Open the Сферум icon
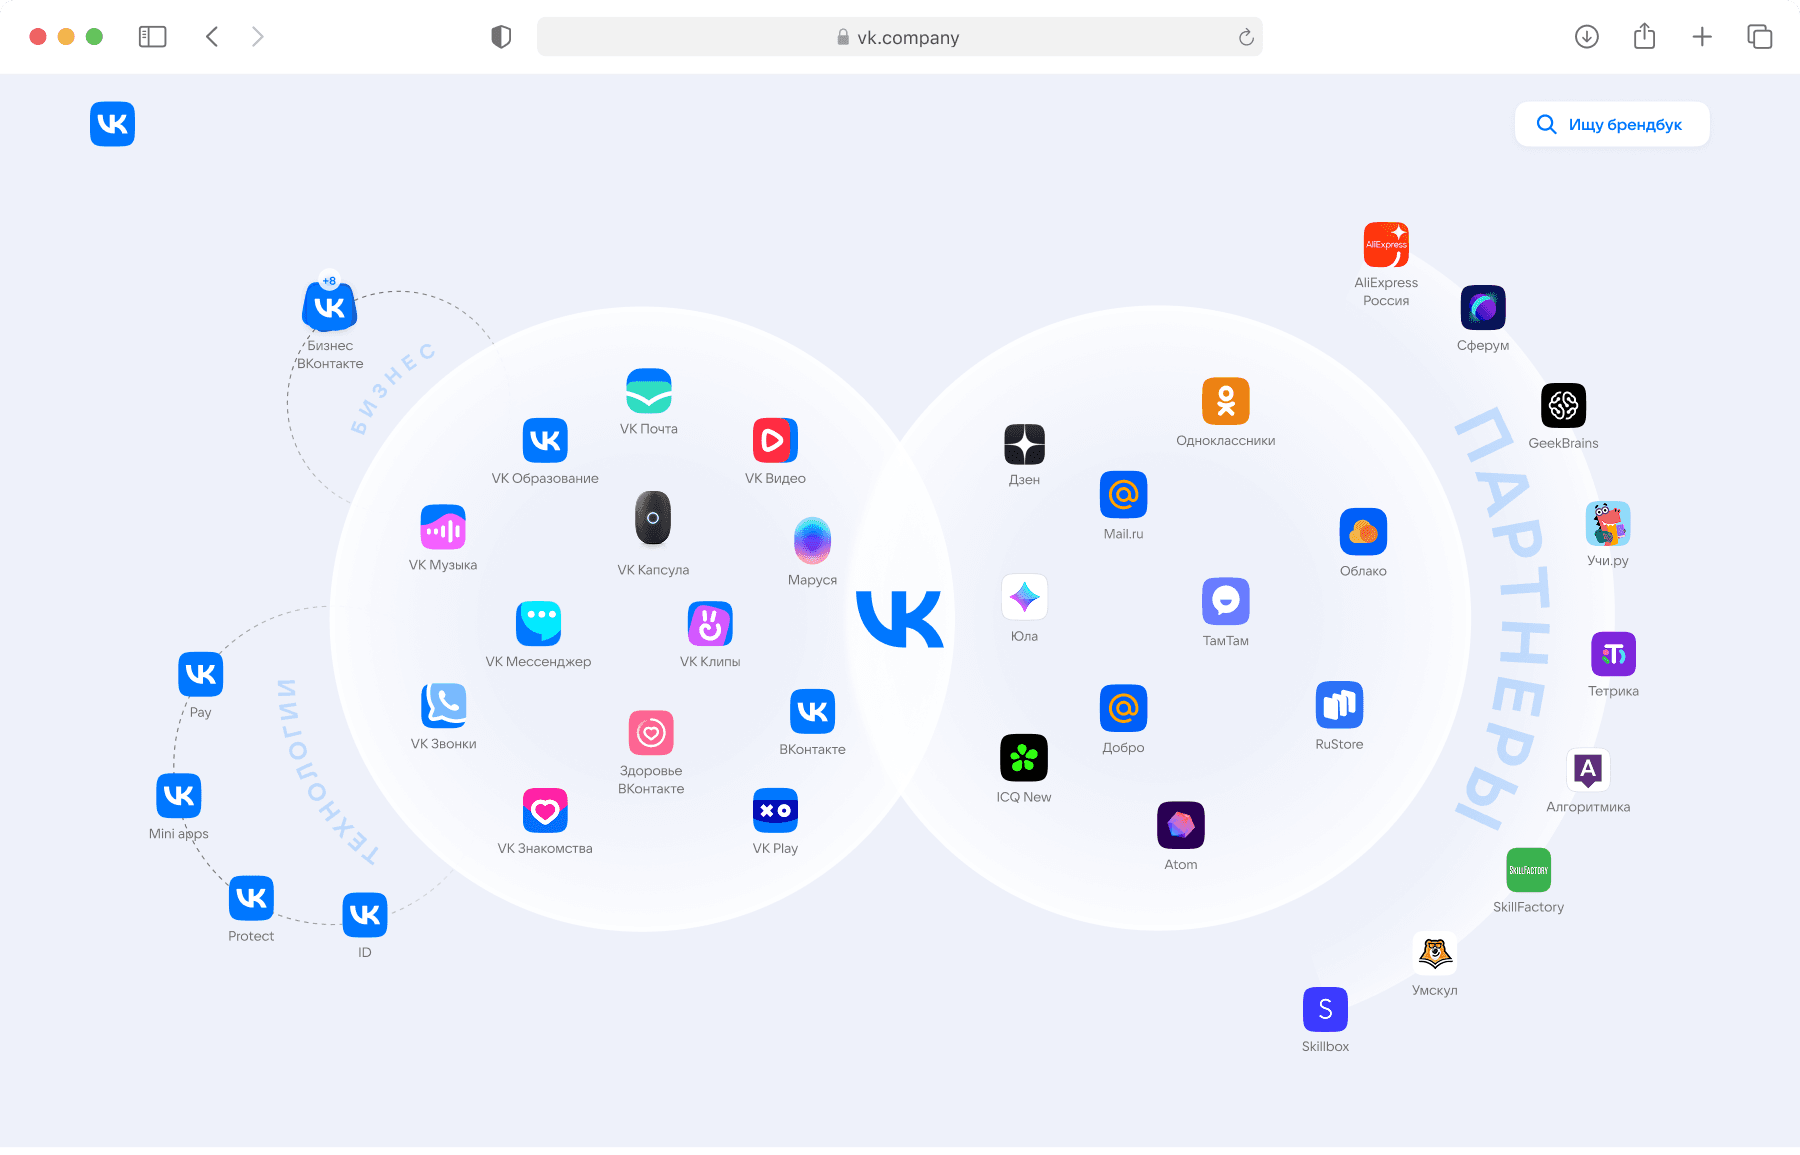Screen dimensions: 1800x1155 (1483, 307)
